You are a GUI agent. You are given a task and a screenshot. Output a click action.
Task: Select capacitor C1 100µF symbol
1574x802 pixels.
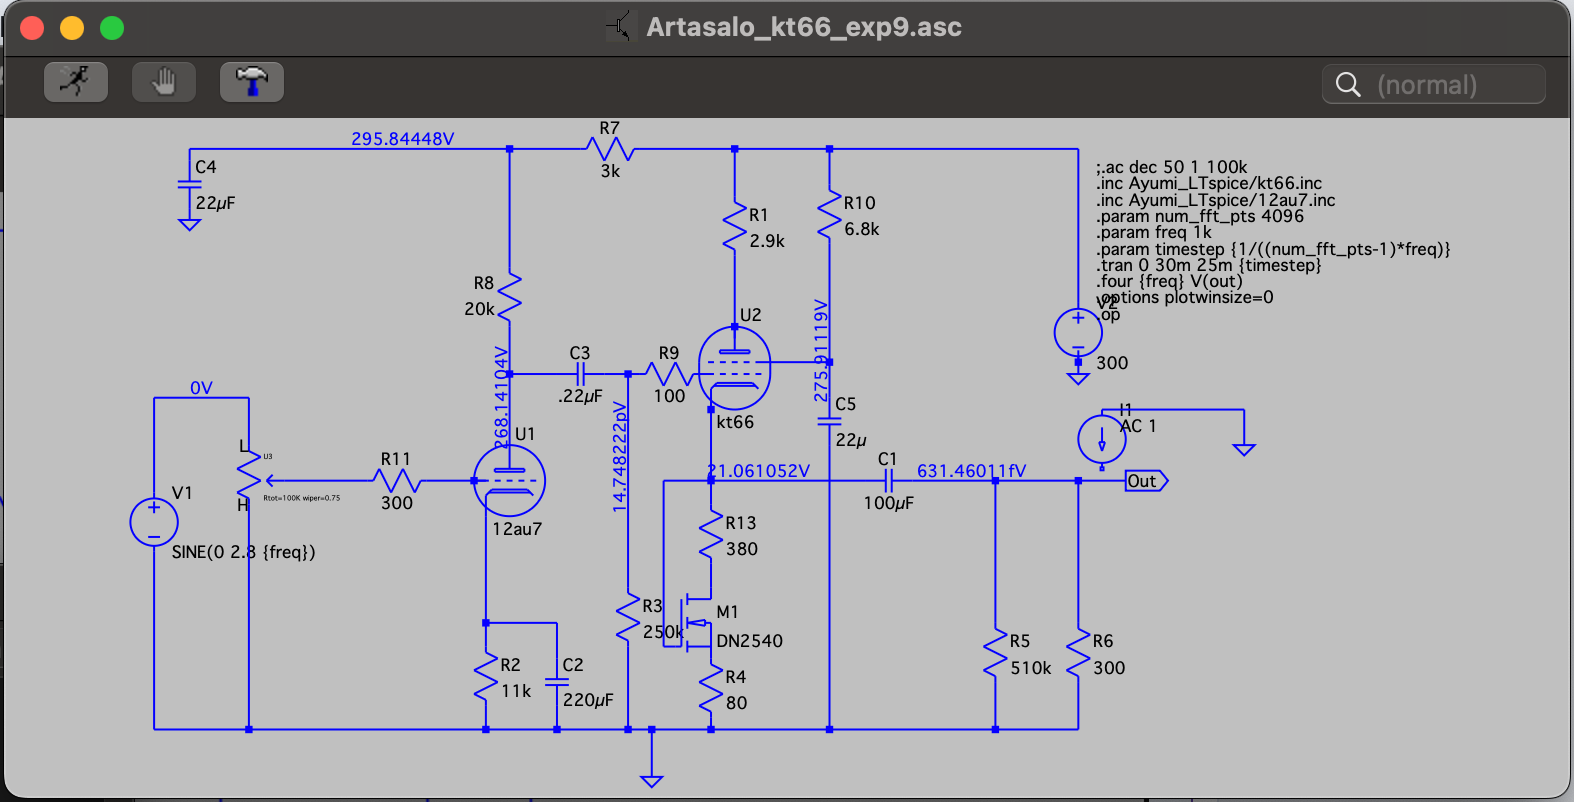click(888, 481)
